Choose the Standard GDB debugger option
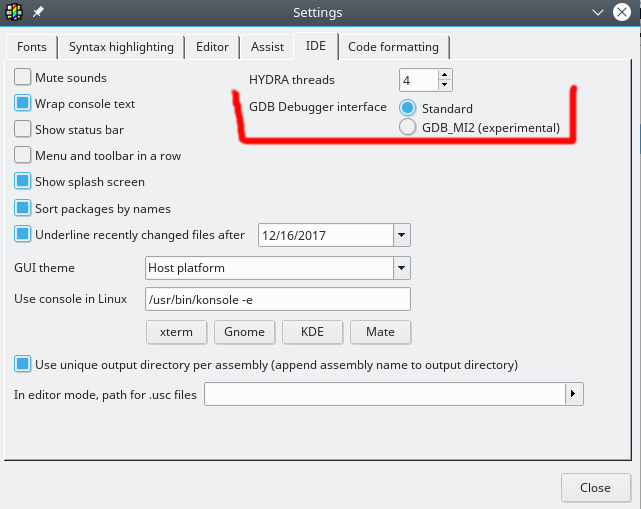 click(x=408, y=108)
